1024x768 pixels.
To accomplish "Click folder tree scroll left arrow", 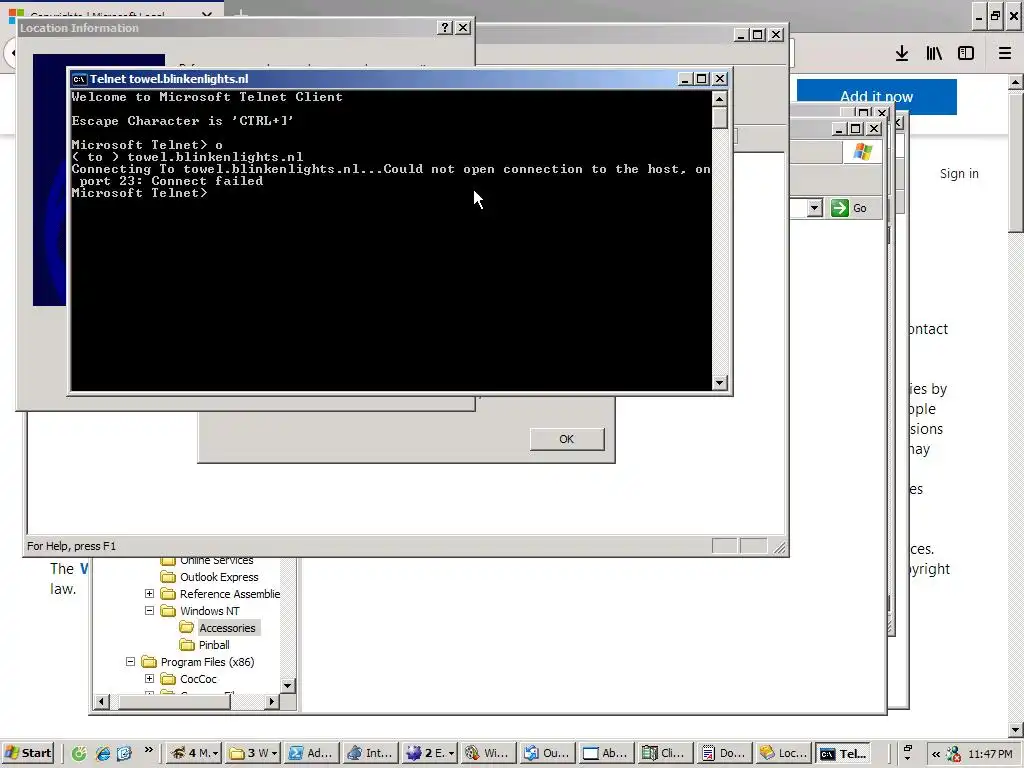I will tap(101, 701).
